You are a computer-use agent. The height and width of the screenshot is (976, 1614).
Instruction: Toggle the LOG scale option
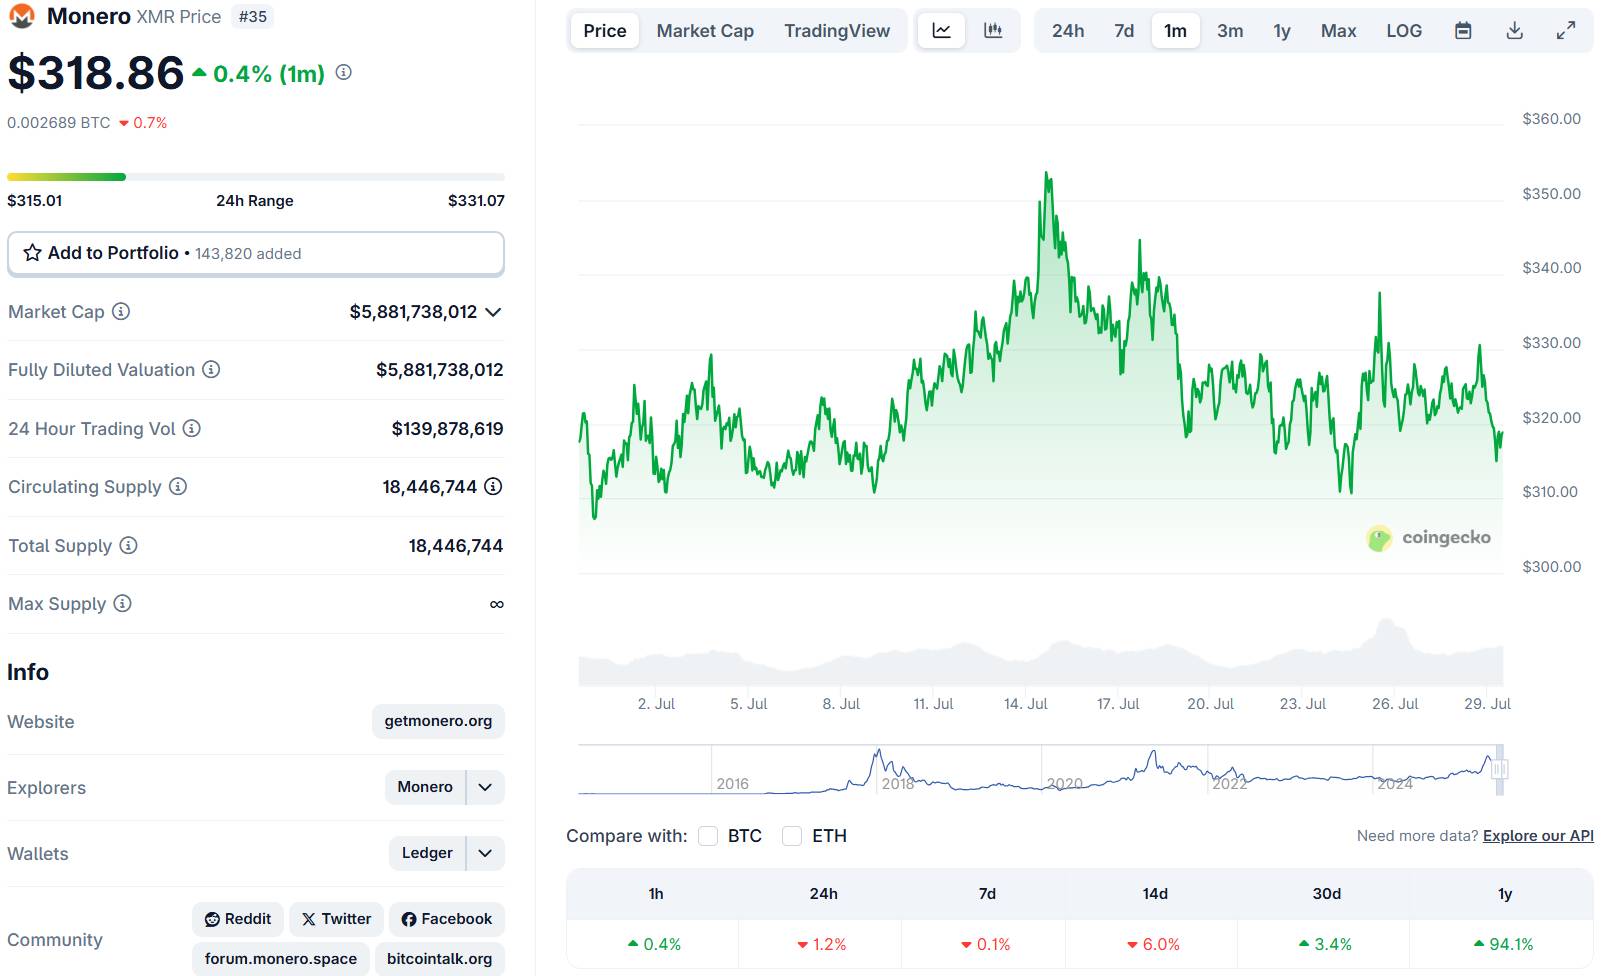click(1404, 31)
